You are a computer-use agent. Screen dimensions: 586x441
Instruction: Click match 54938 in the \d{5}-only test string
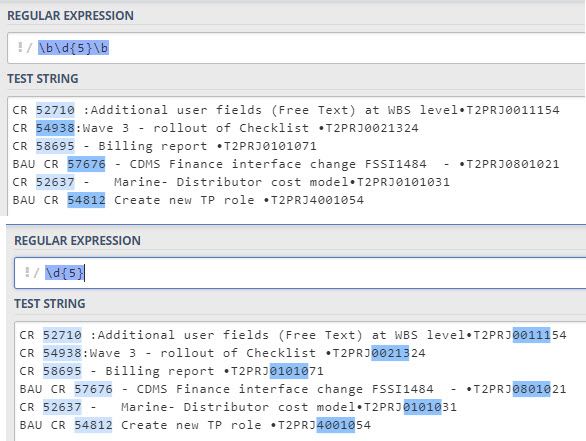pos(62,353)
